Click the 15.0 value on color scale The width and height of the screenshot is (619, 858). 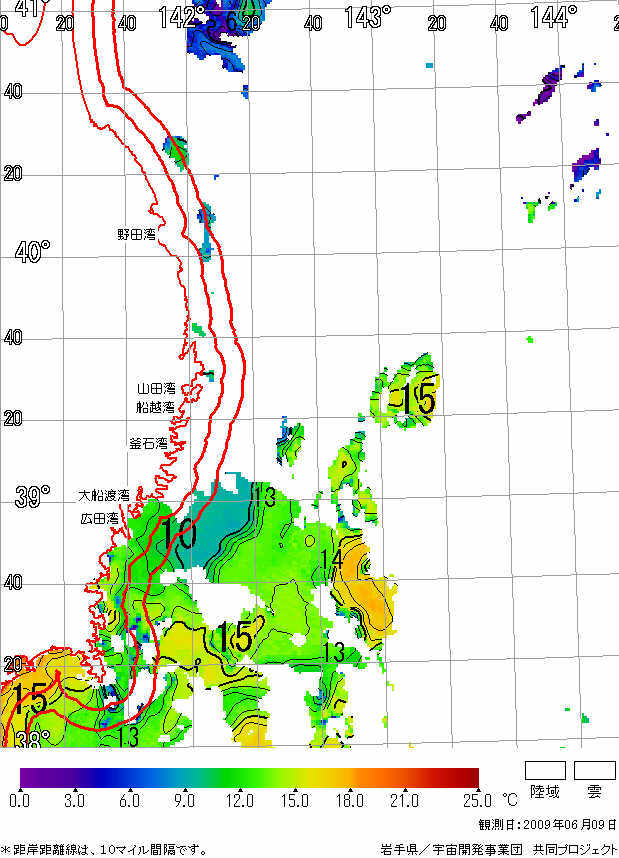[x=294, y=801]
